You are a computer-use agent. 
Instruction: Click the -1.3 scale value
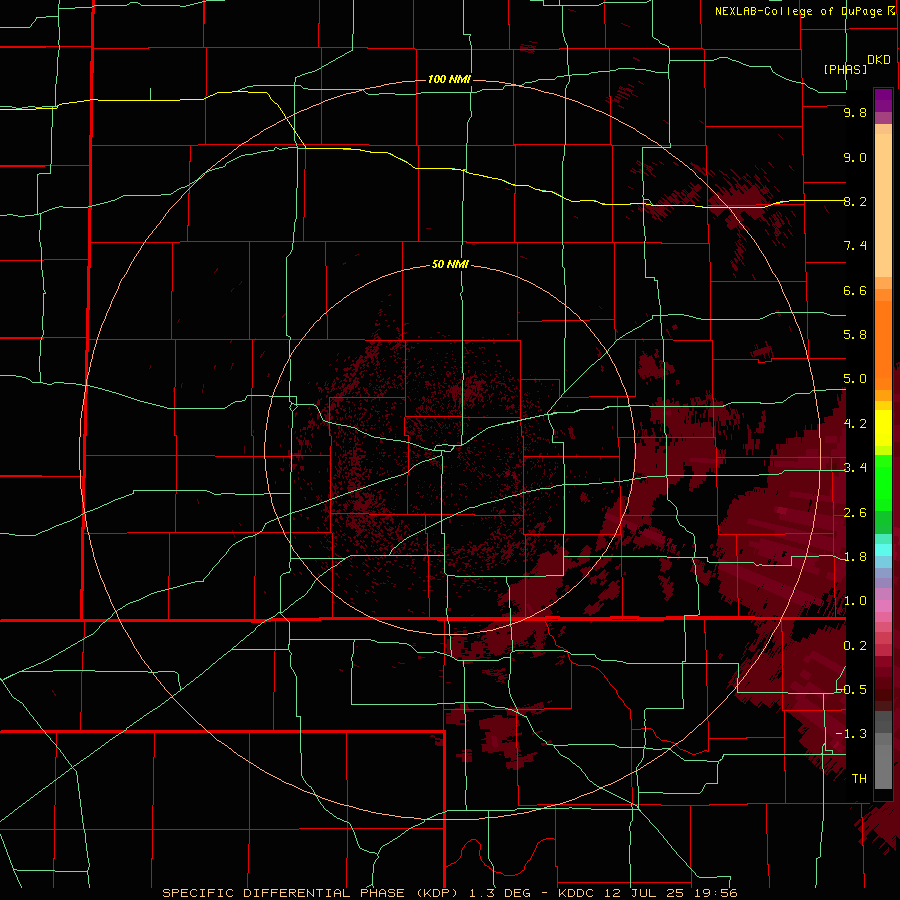click(852, 734)
